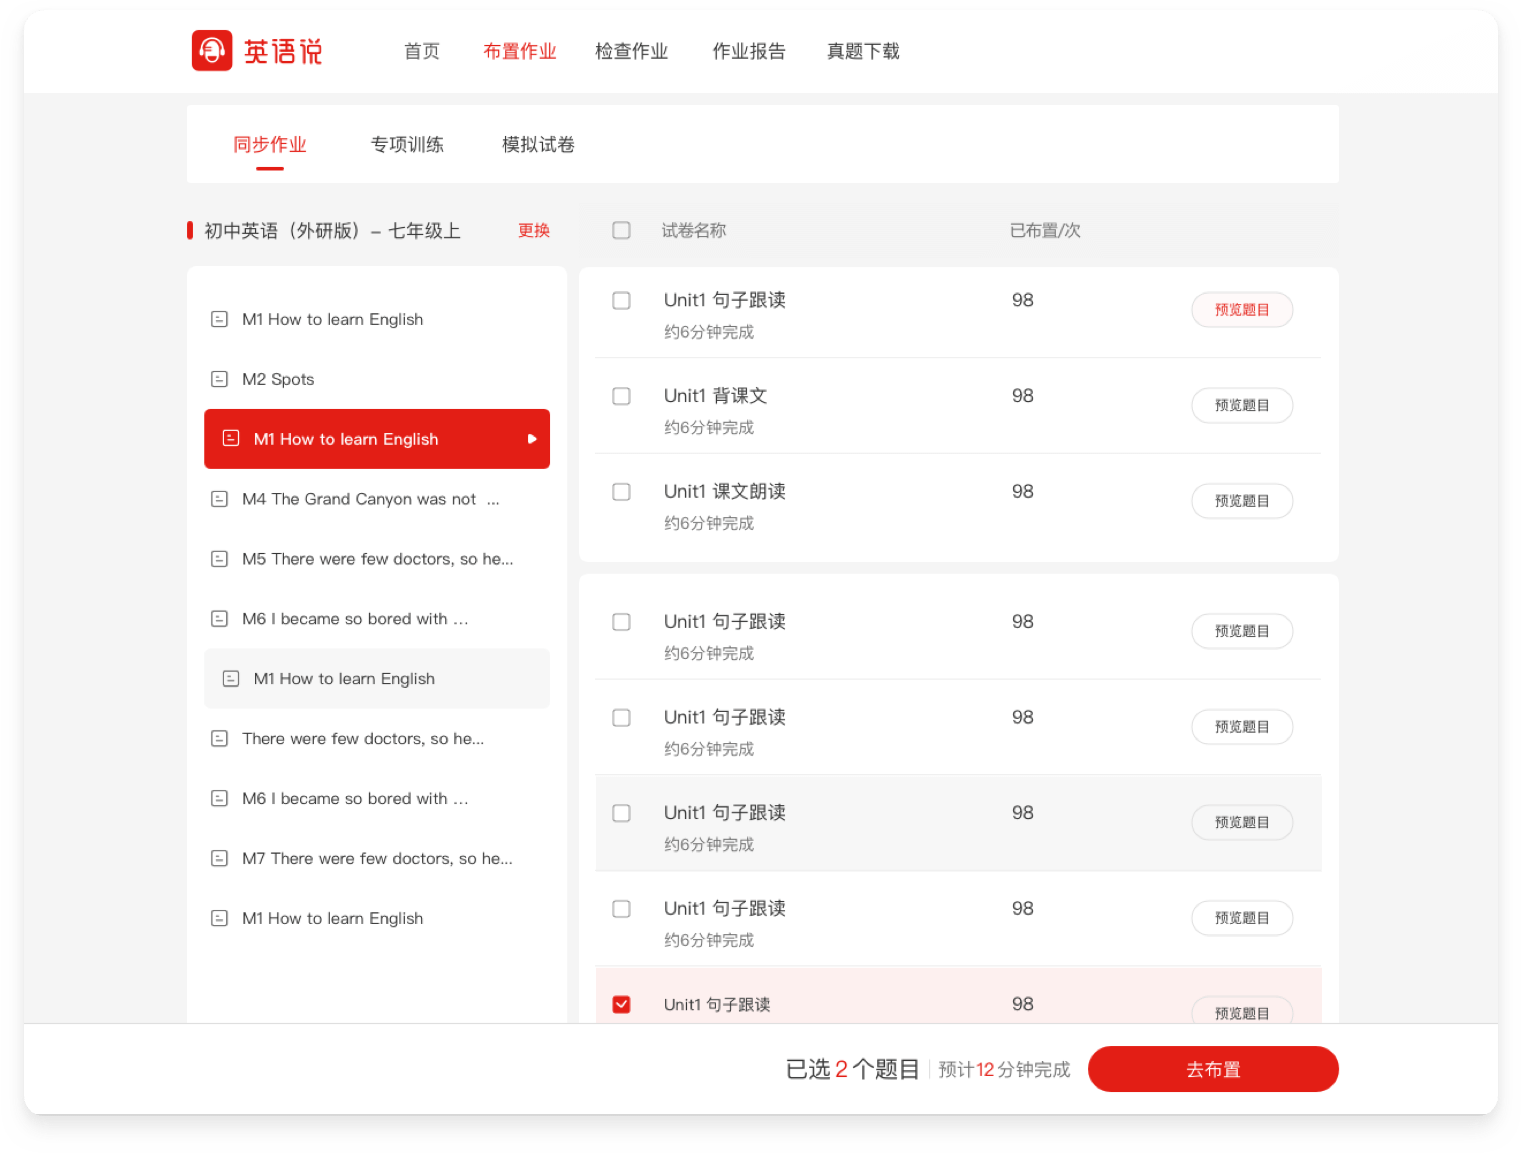Switch to the 专项训练 tab

click(407, 145)
